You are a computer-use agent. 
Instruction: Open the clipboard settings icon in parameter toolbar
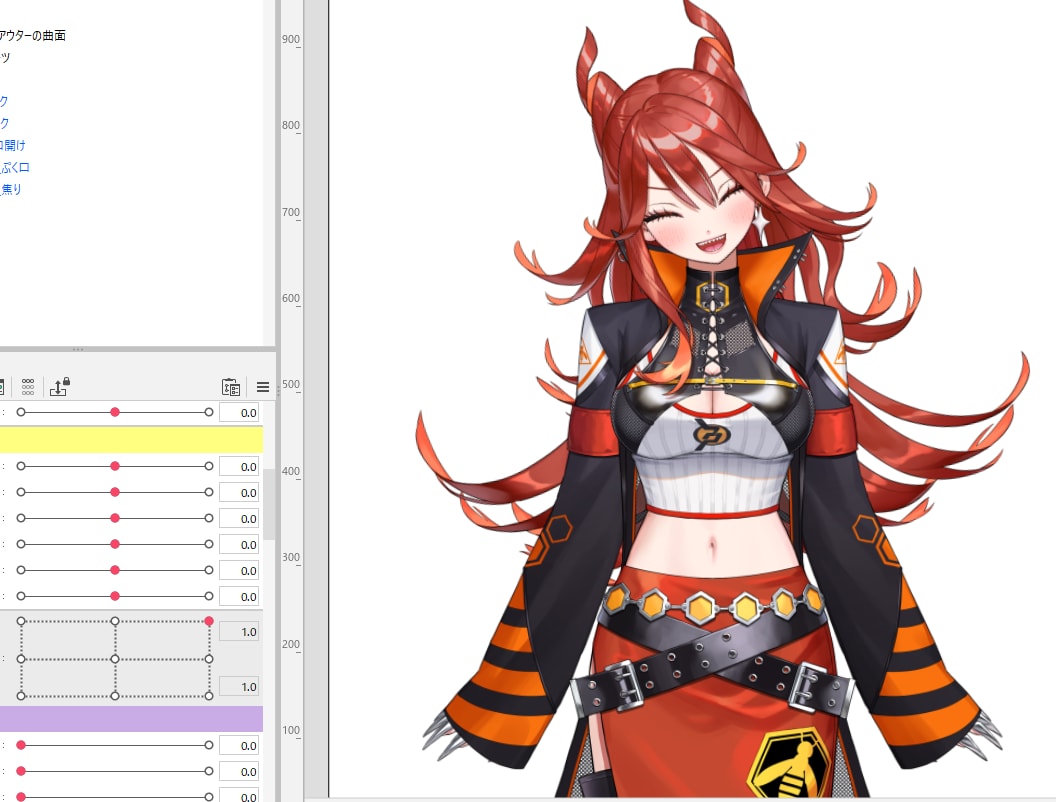tap(230, 387)
